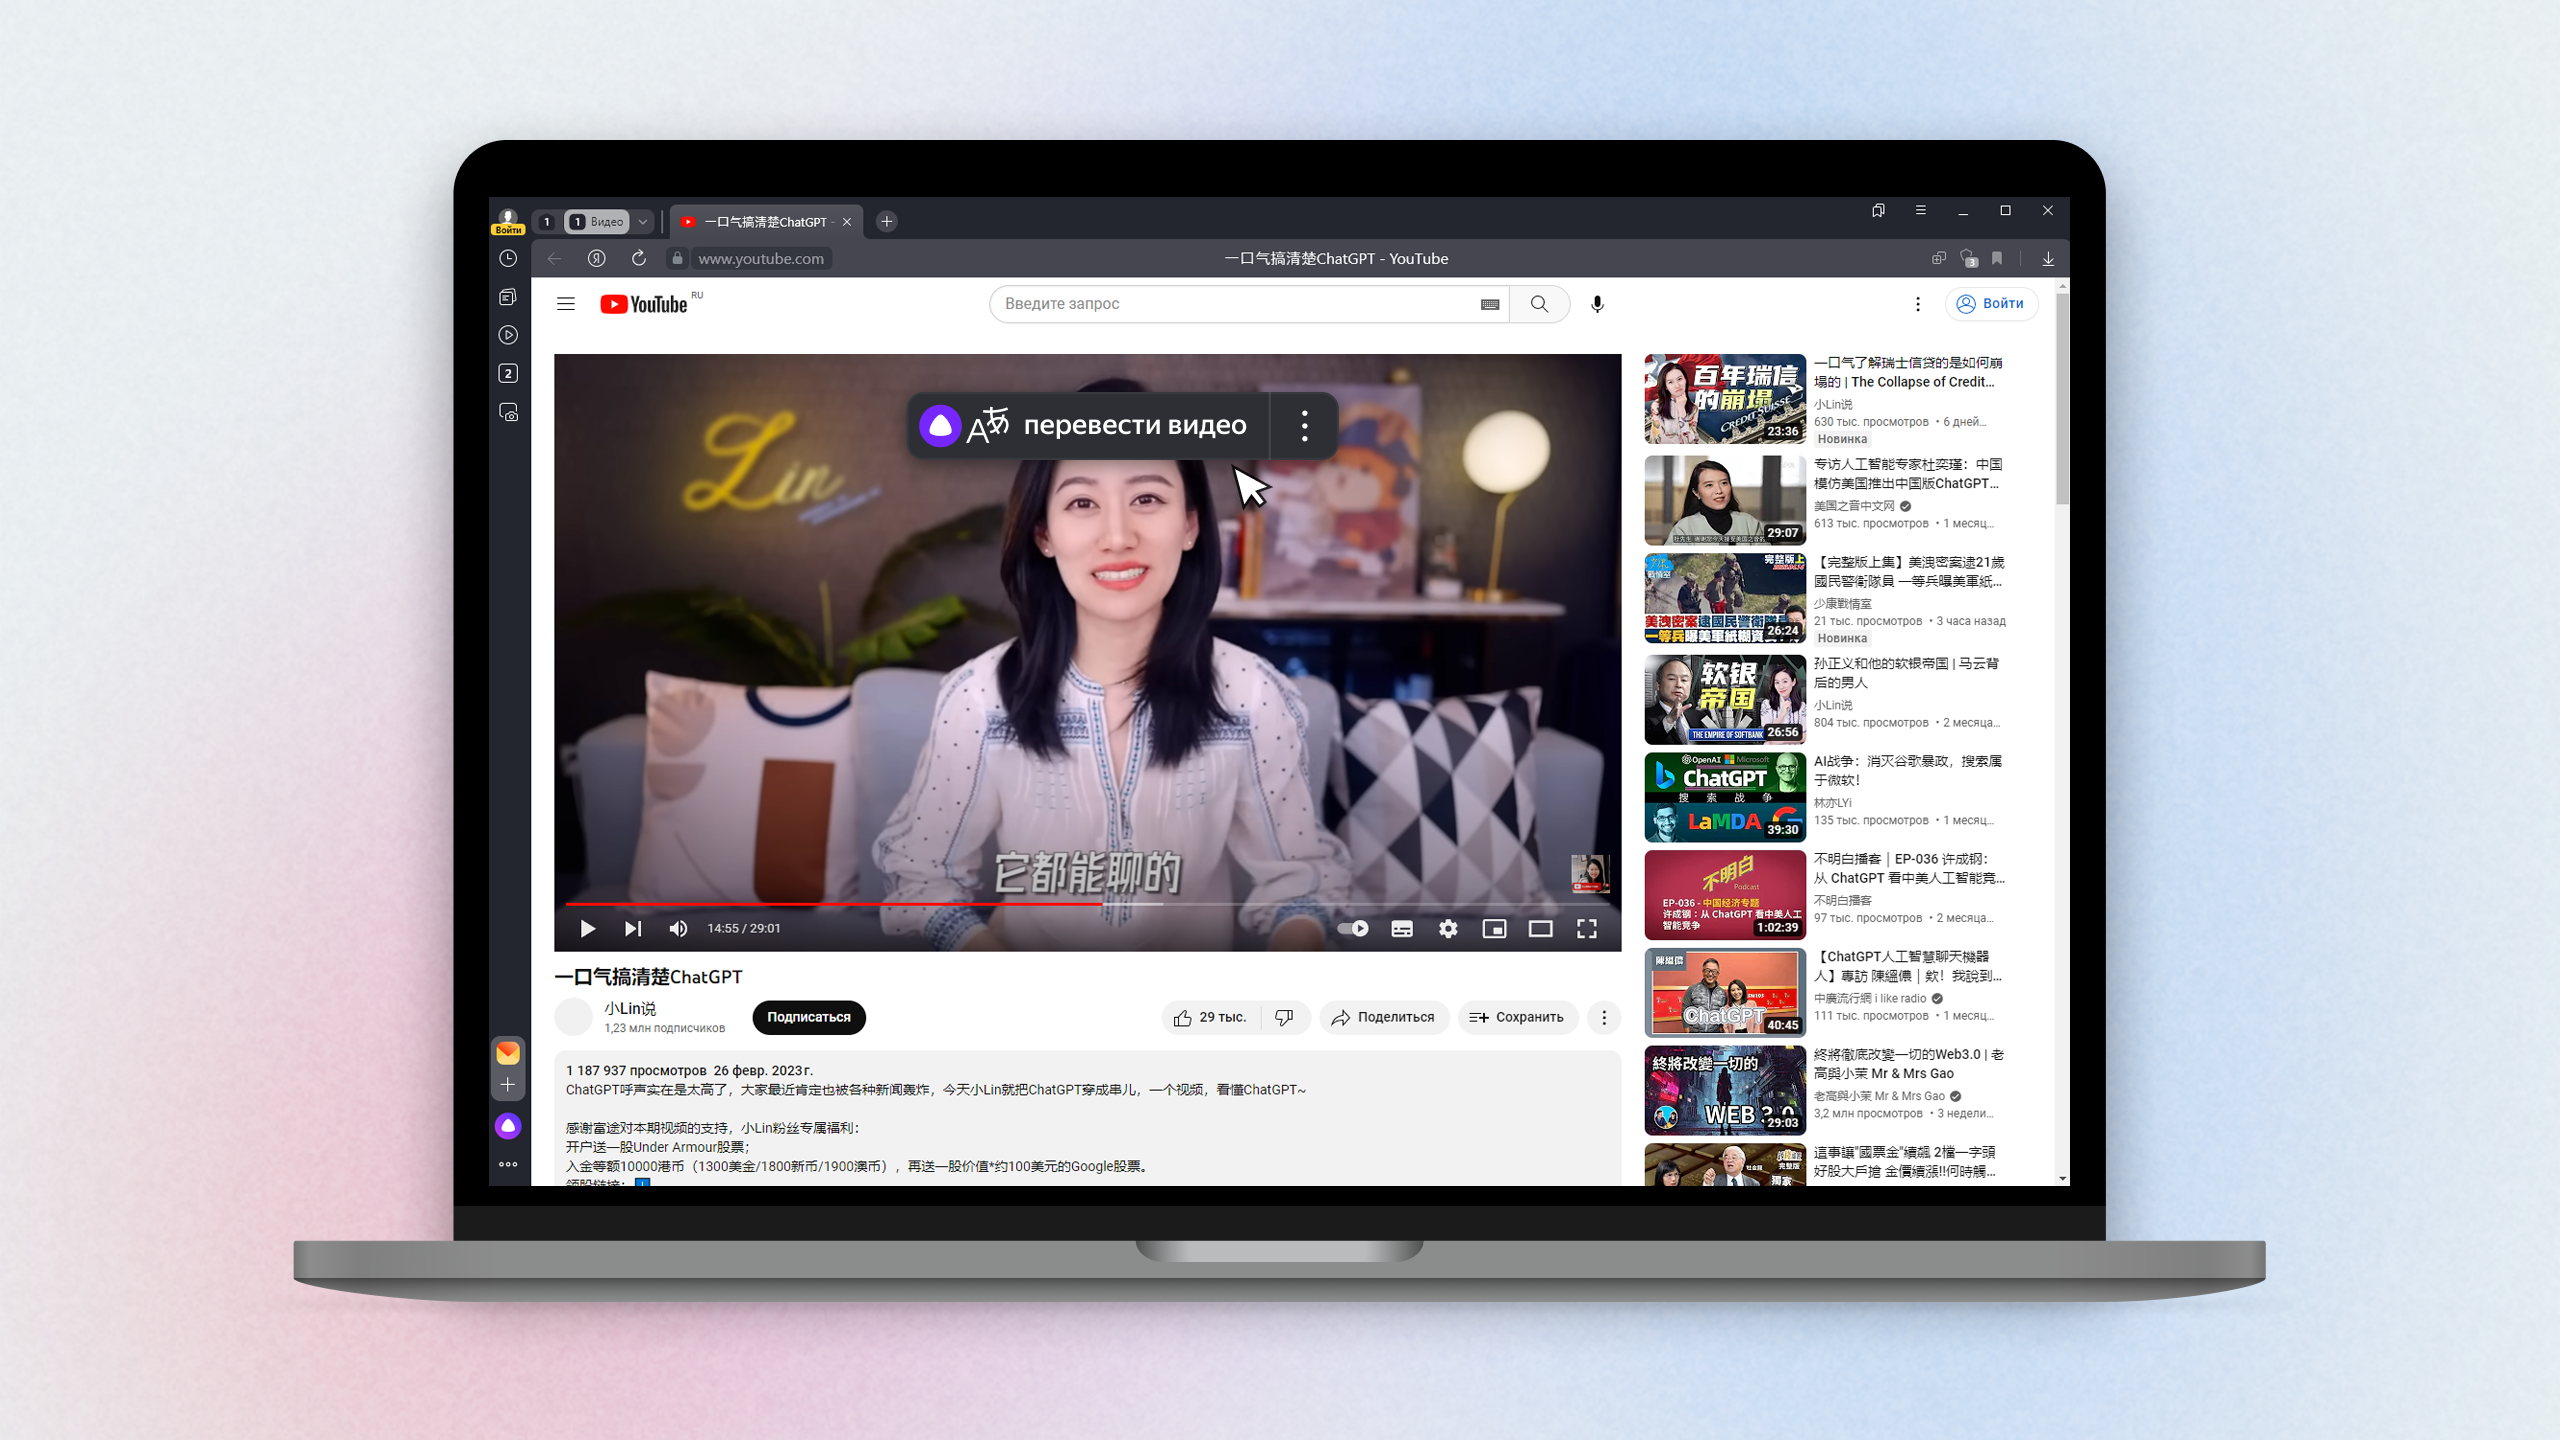This screenshot has width=2560, height=1440.
Task: Click the Alice assistant icon in sidebar
Action: [508, 1126]
